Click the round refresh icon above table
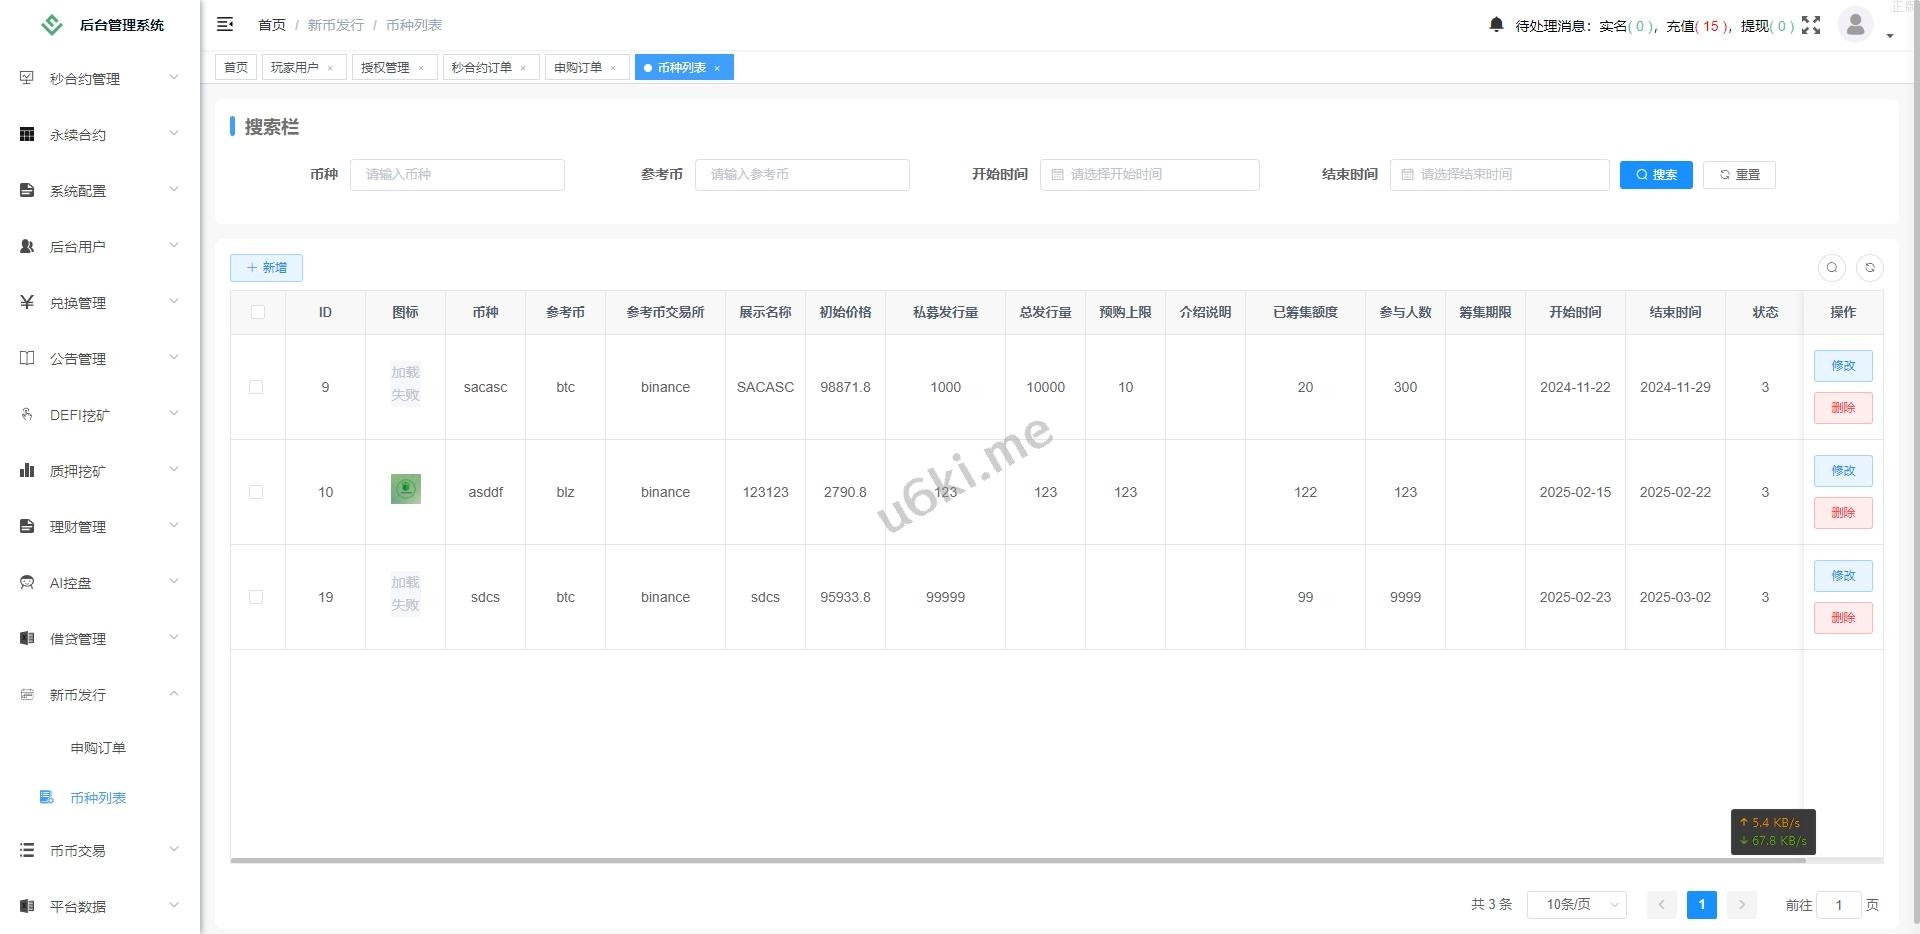 (1870, 267)
